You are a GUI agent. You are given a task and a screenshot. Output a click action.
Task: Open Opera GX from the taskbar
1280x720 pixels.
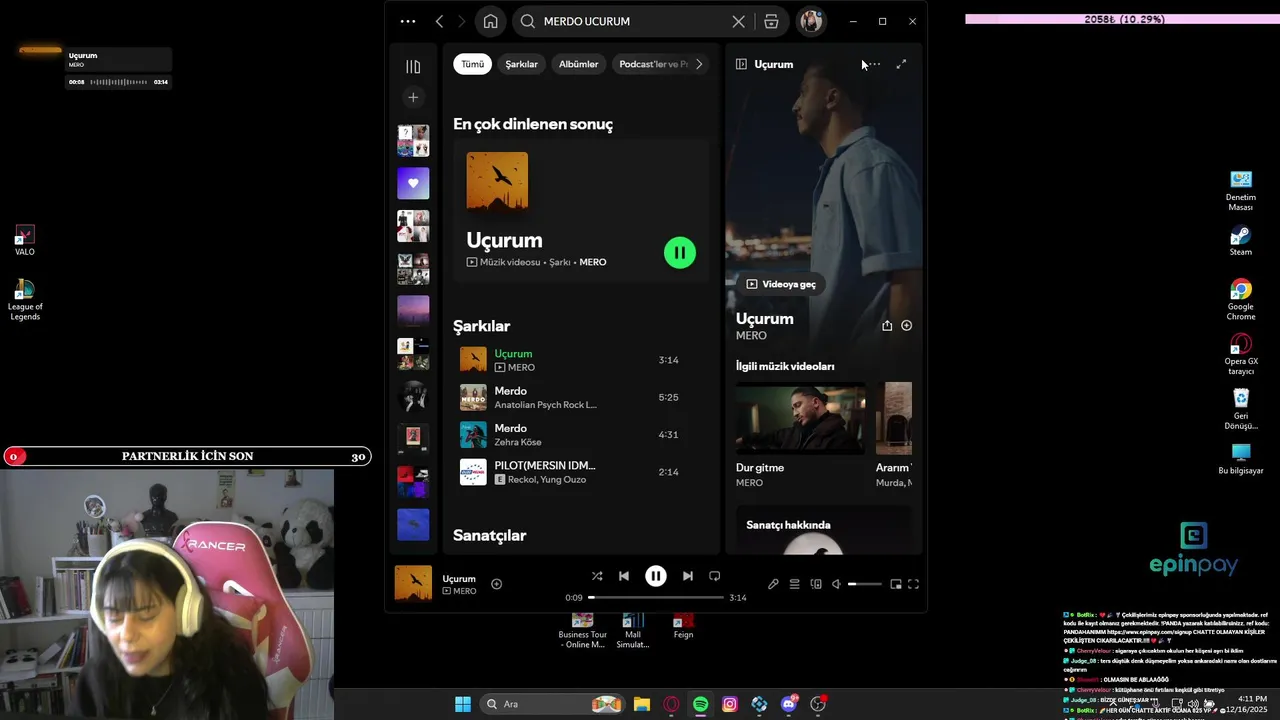[x=671, y=704]
